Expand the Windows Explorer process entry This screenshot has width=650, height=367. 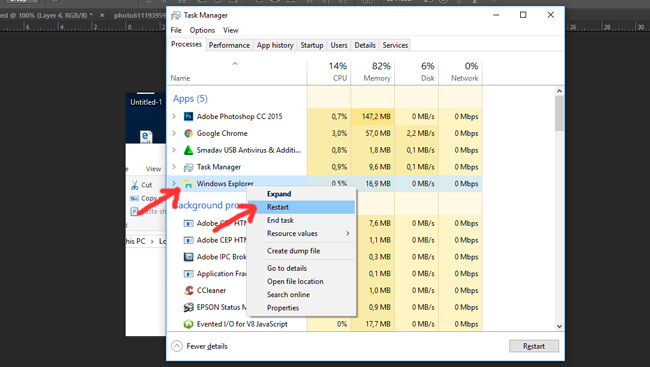(x=174, y=183)
